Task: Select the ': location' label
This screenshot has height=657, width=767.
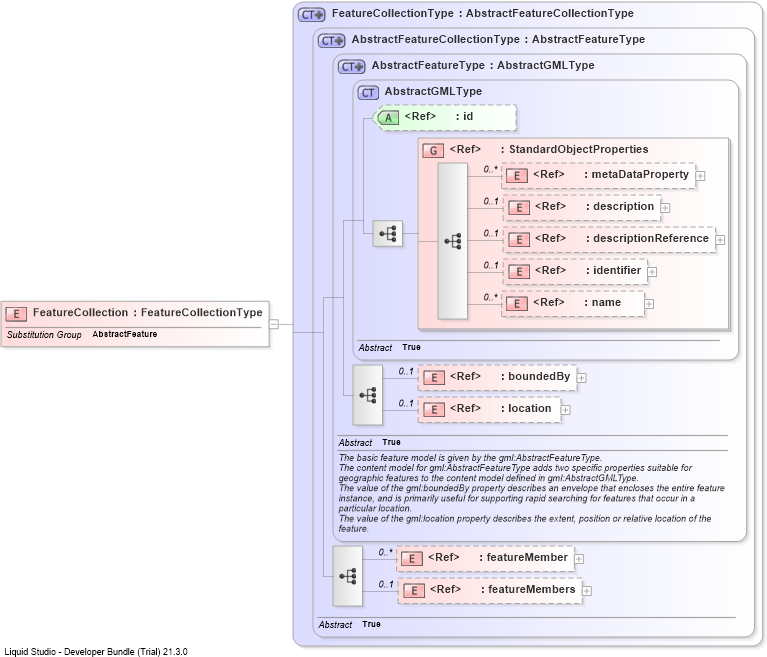Action: (x=526, y=408)
